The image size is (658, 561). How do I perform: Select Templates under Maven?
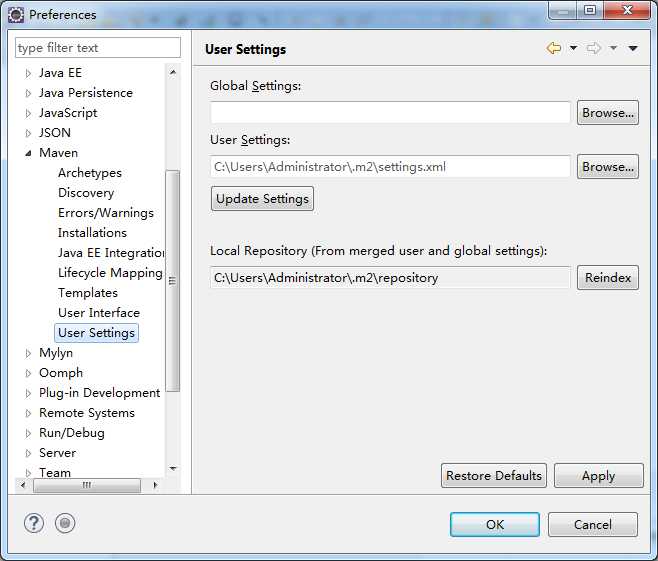coord(88,293)
